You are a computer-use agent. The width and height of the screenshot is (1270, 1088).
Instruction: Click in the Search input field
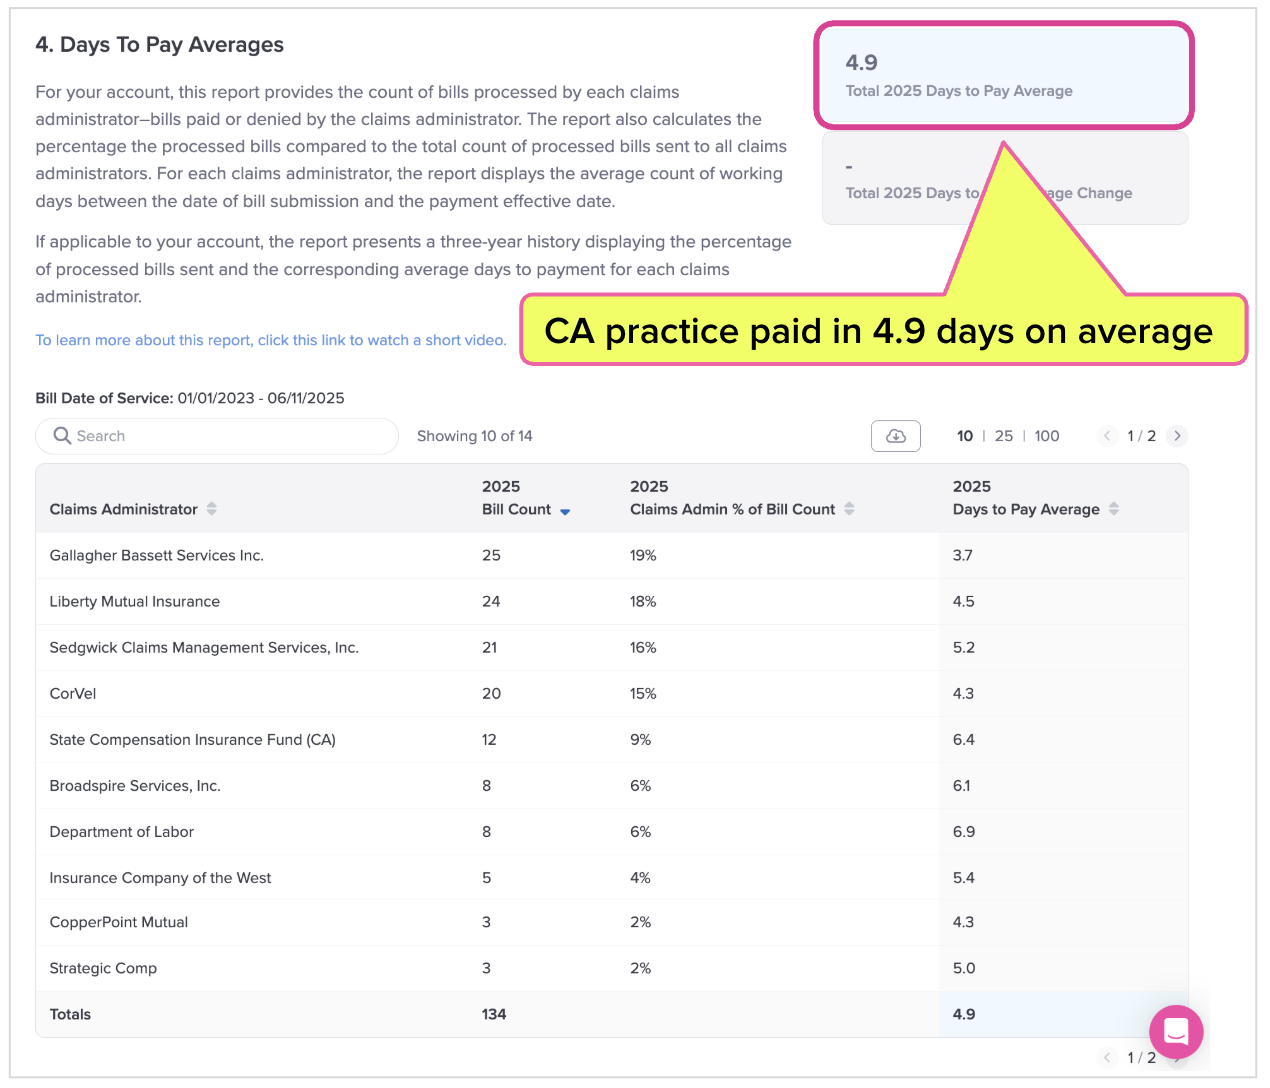click(x=230, y=436)
